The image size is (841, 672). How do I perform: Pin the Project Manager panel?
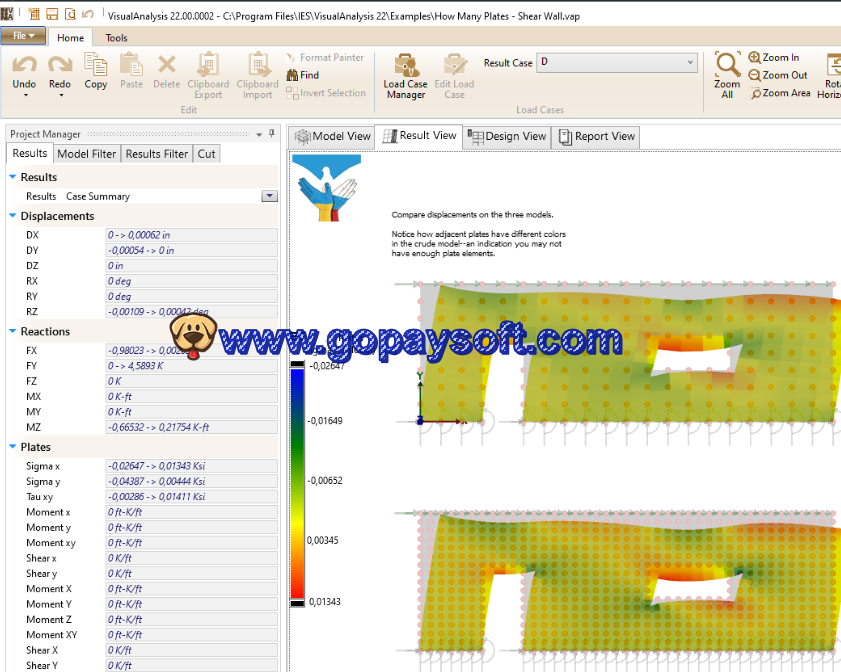click(x=272, y=134)
